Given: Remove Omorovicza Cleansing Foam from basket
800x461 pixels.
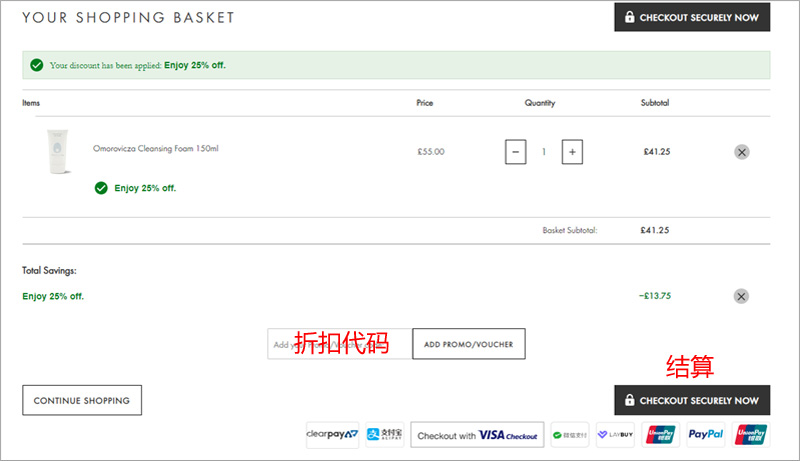Looking at the screenshot, I should (741, 152).
